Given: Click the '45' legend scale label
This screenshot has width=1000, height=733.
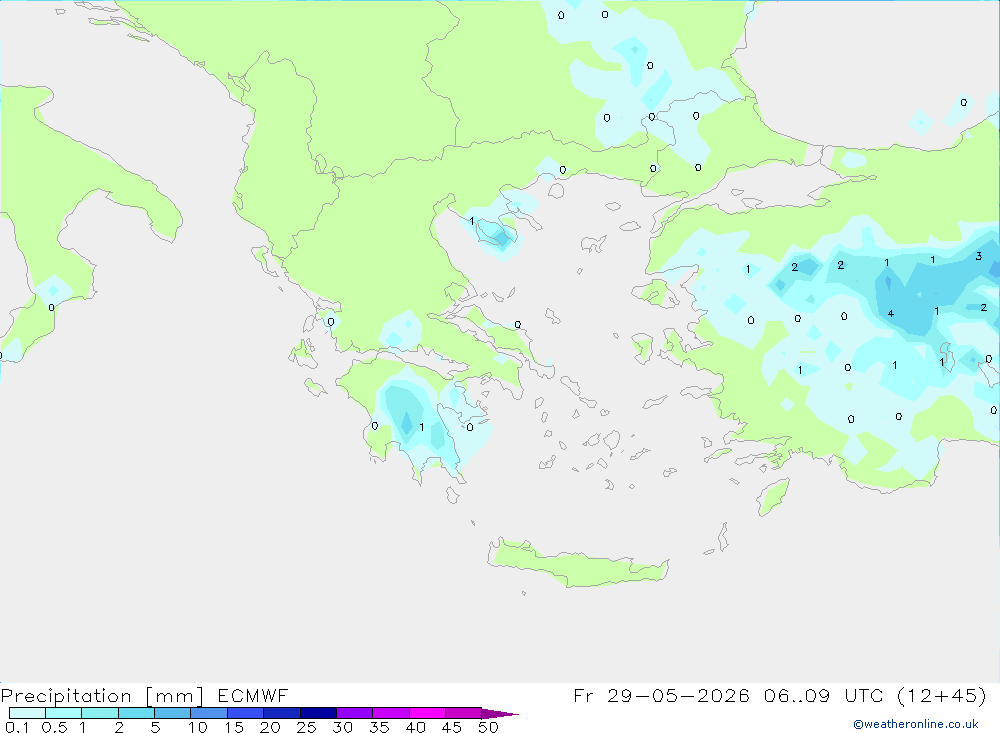Looking at the screenshot, I should (452, 727).
